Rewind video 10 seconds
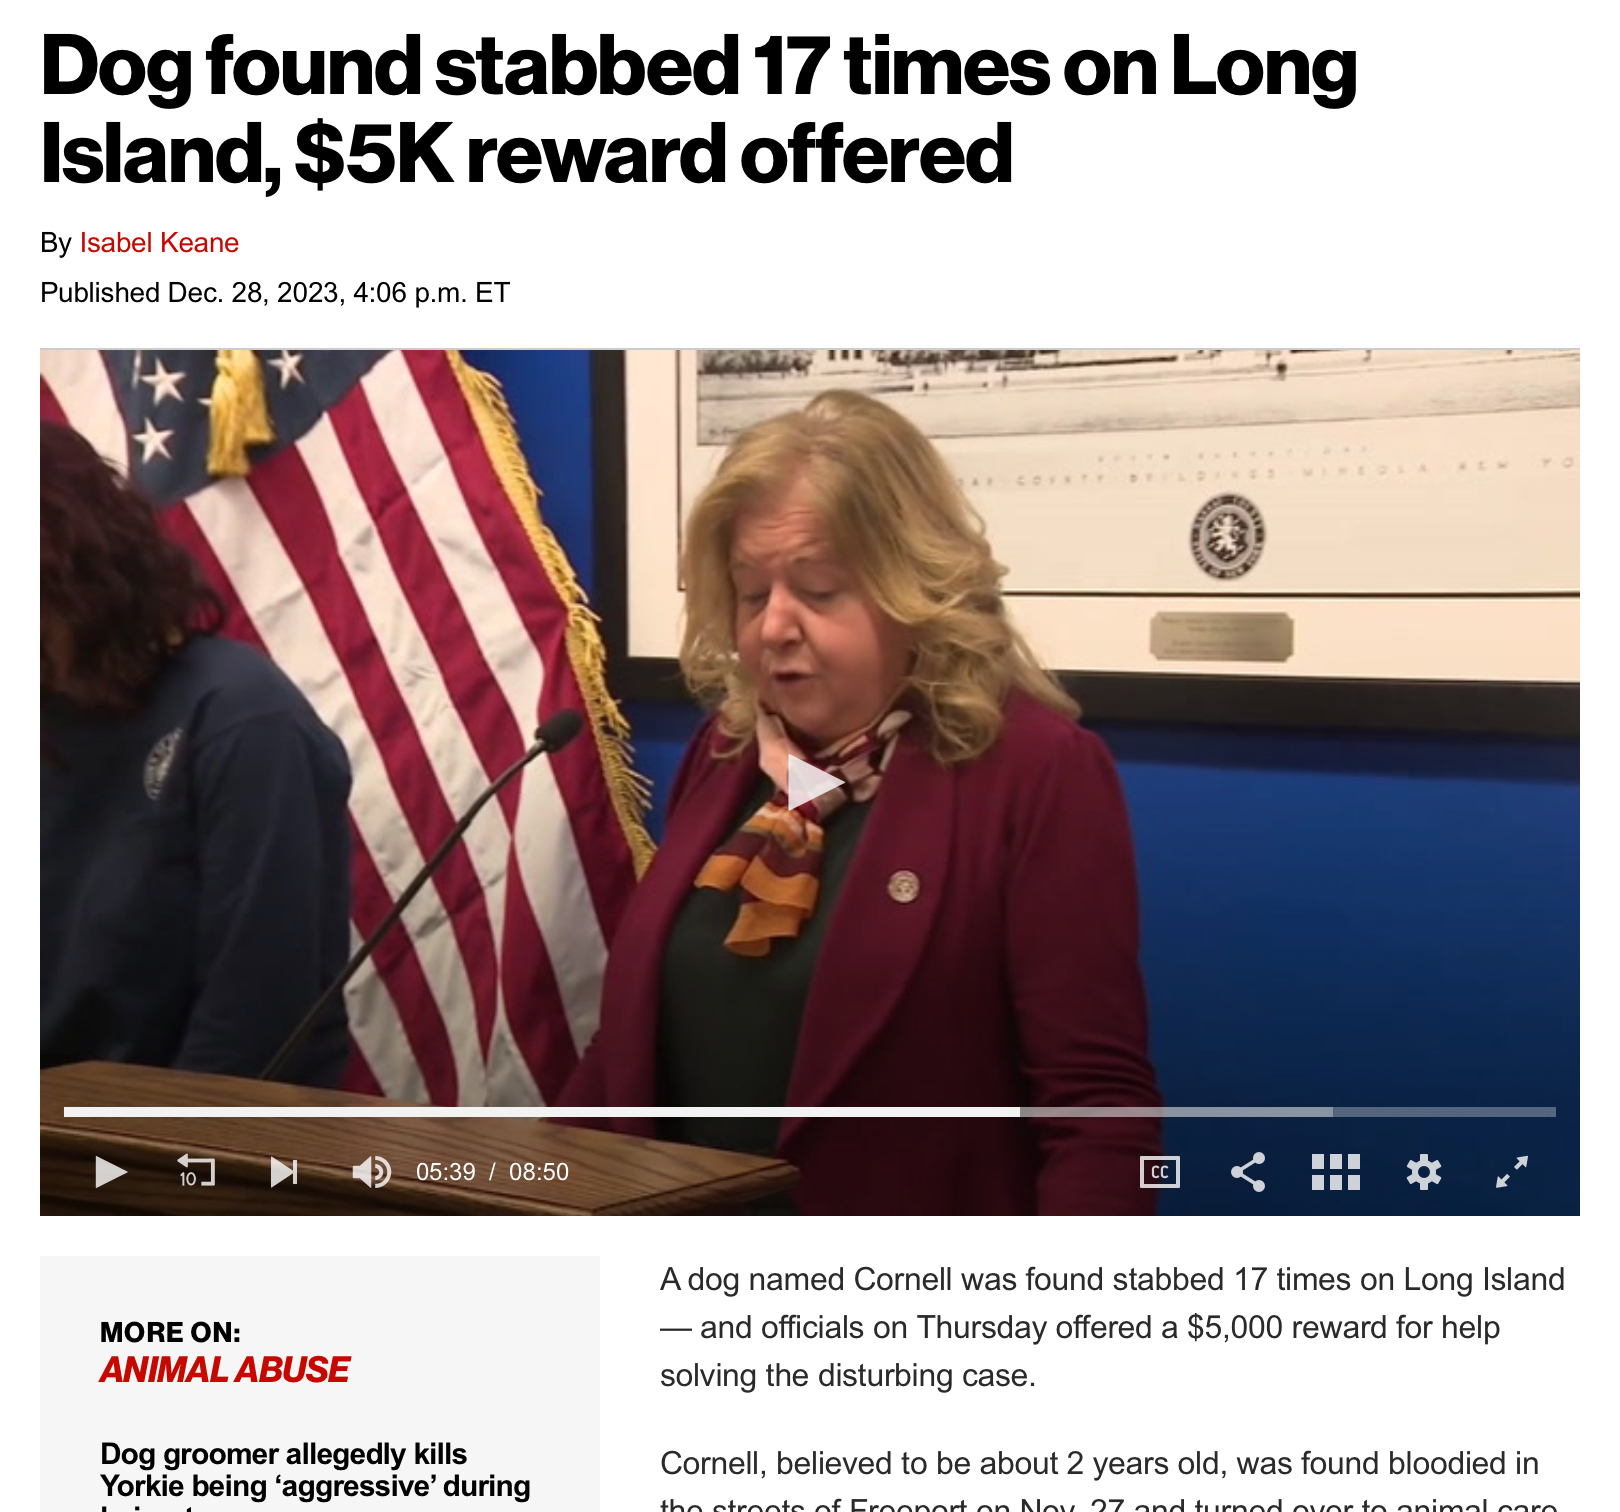This screenshot has width=1620, height=1512. tap(196, 1171)
